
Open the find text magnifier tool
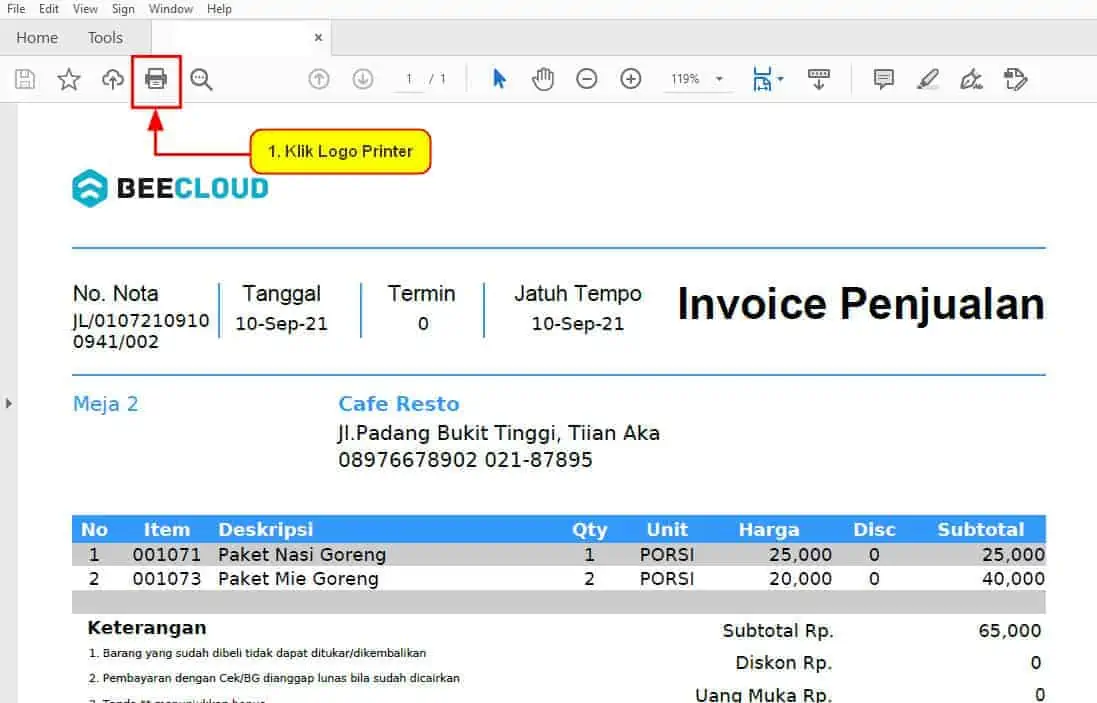point(202,79)
